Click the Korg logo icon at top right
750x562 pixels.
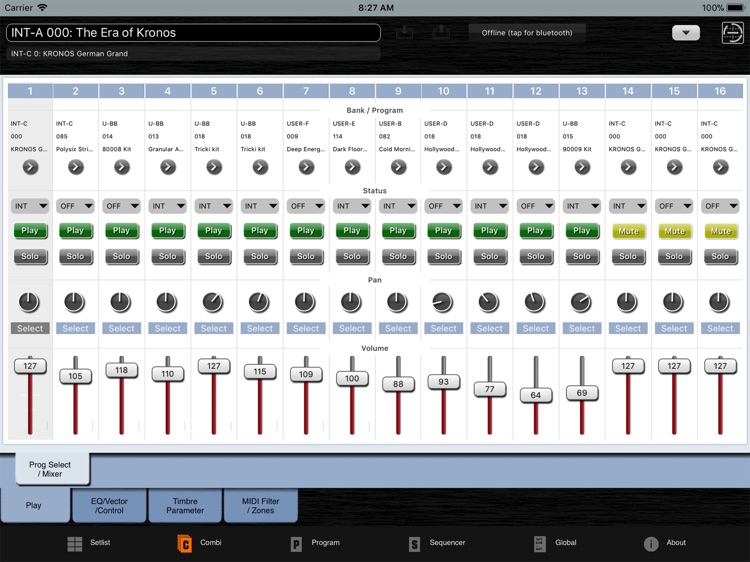[732, 33]
